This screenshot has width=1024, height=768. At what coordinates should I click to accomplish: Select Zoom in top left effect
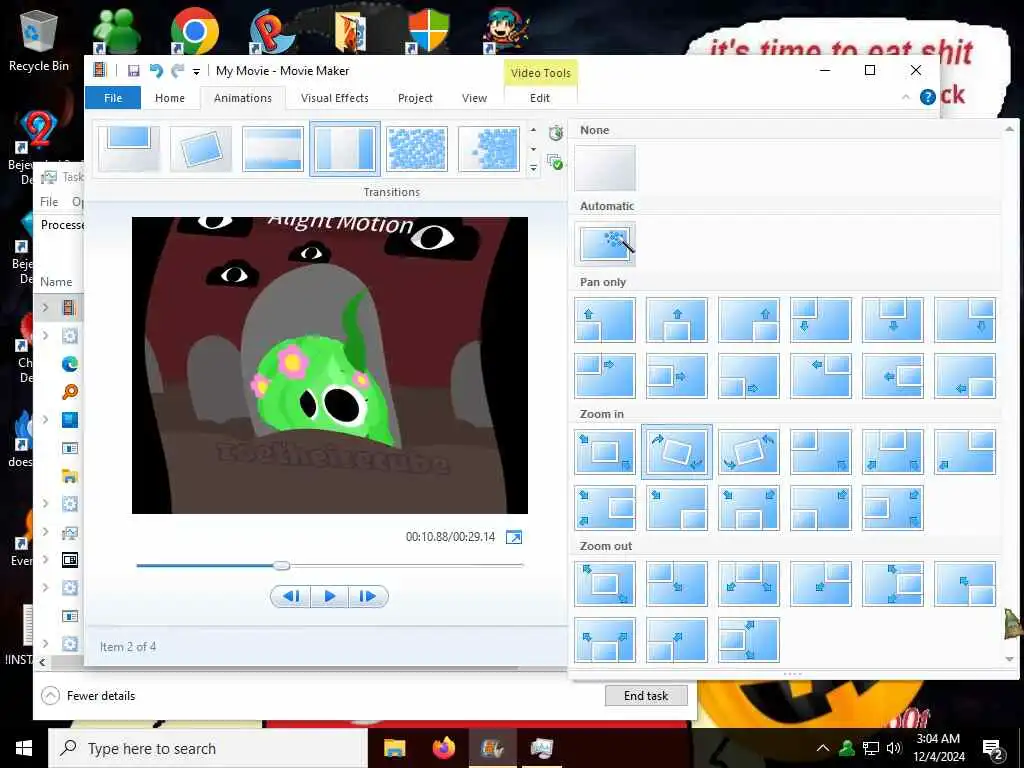(821, 452)
